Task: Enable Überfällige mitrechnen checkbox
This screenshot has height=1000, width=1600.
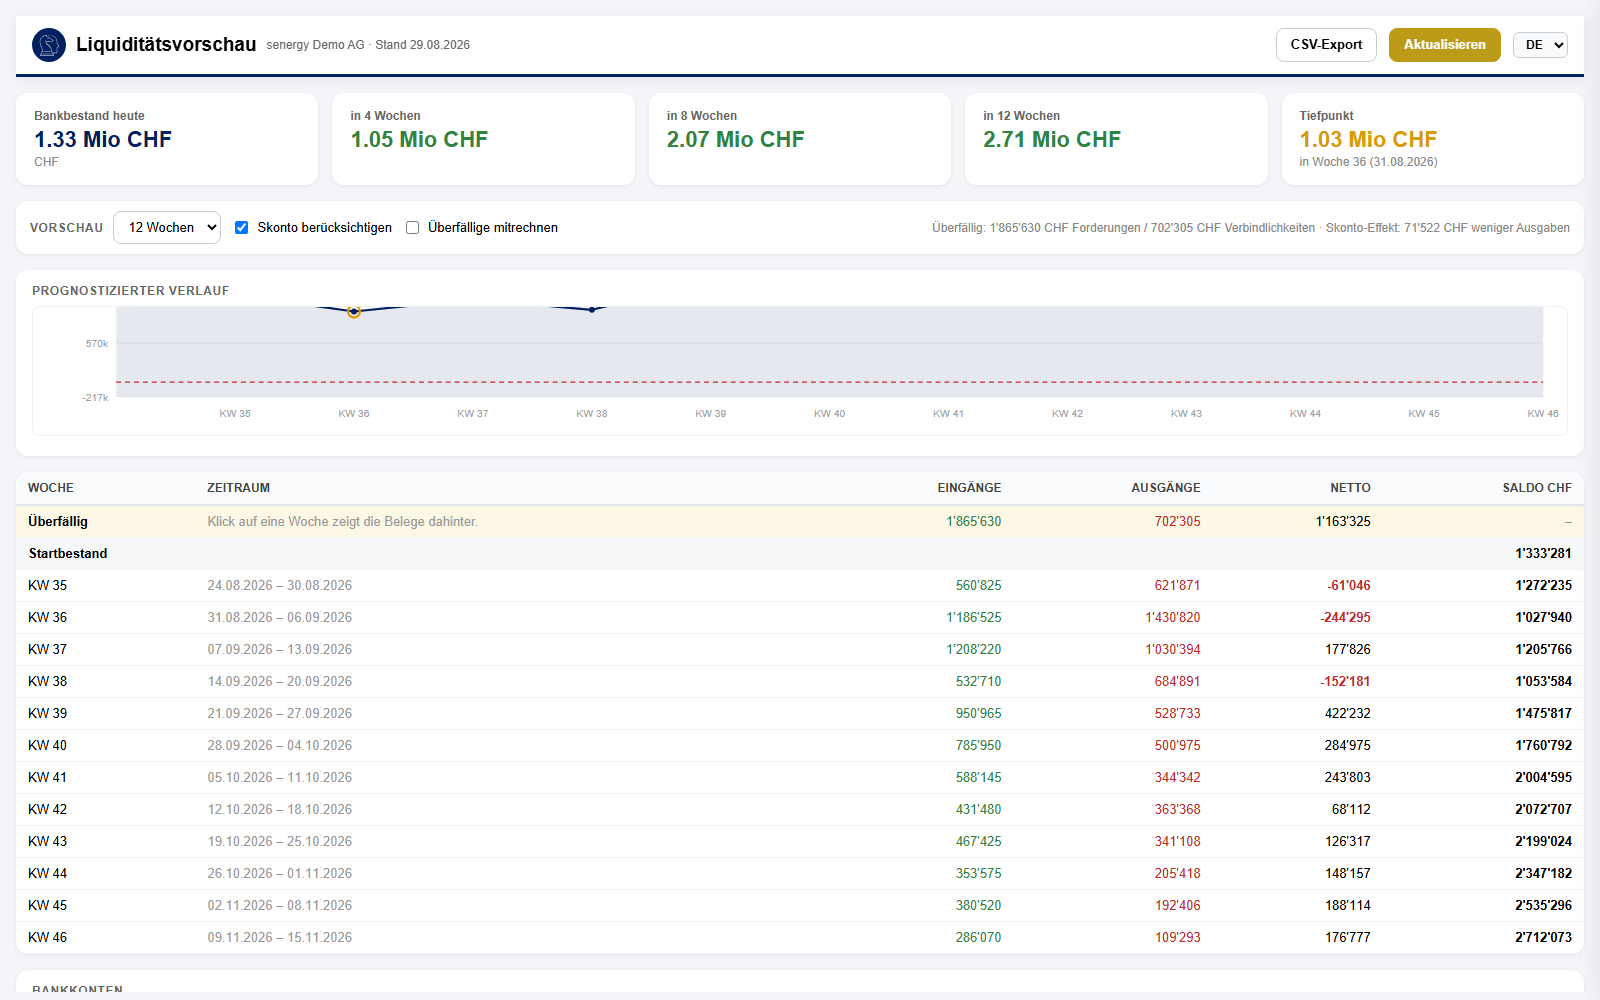Action: 412,228
